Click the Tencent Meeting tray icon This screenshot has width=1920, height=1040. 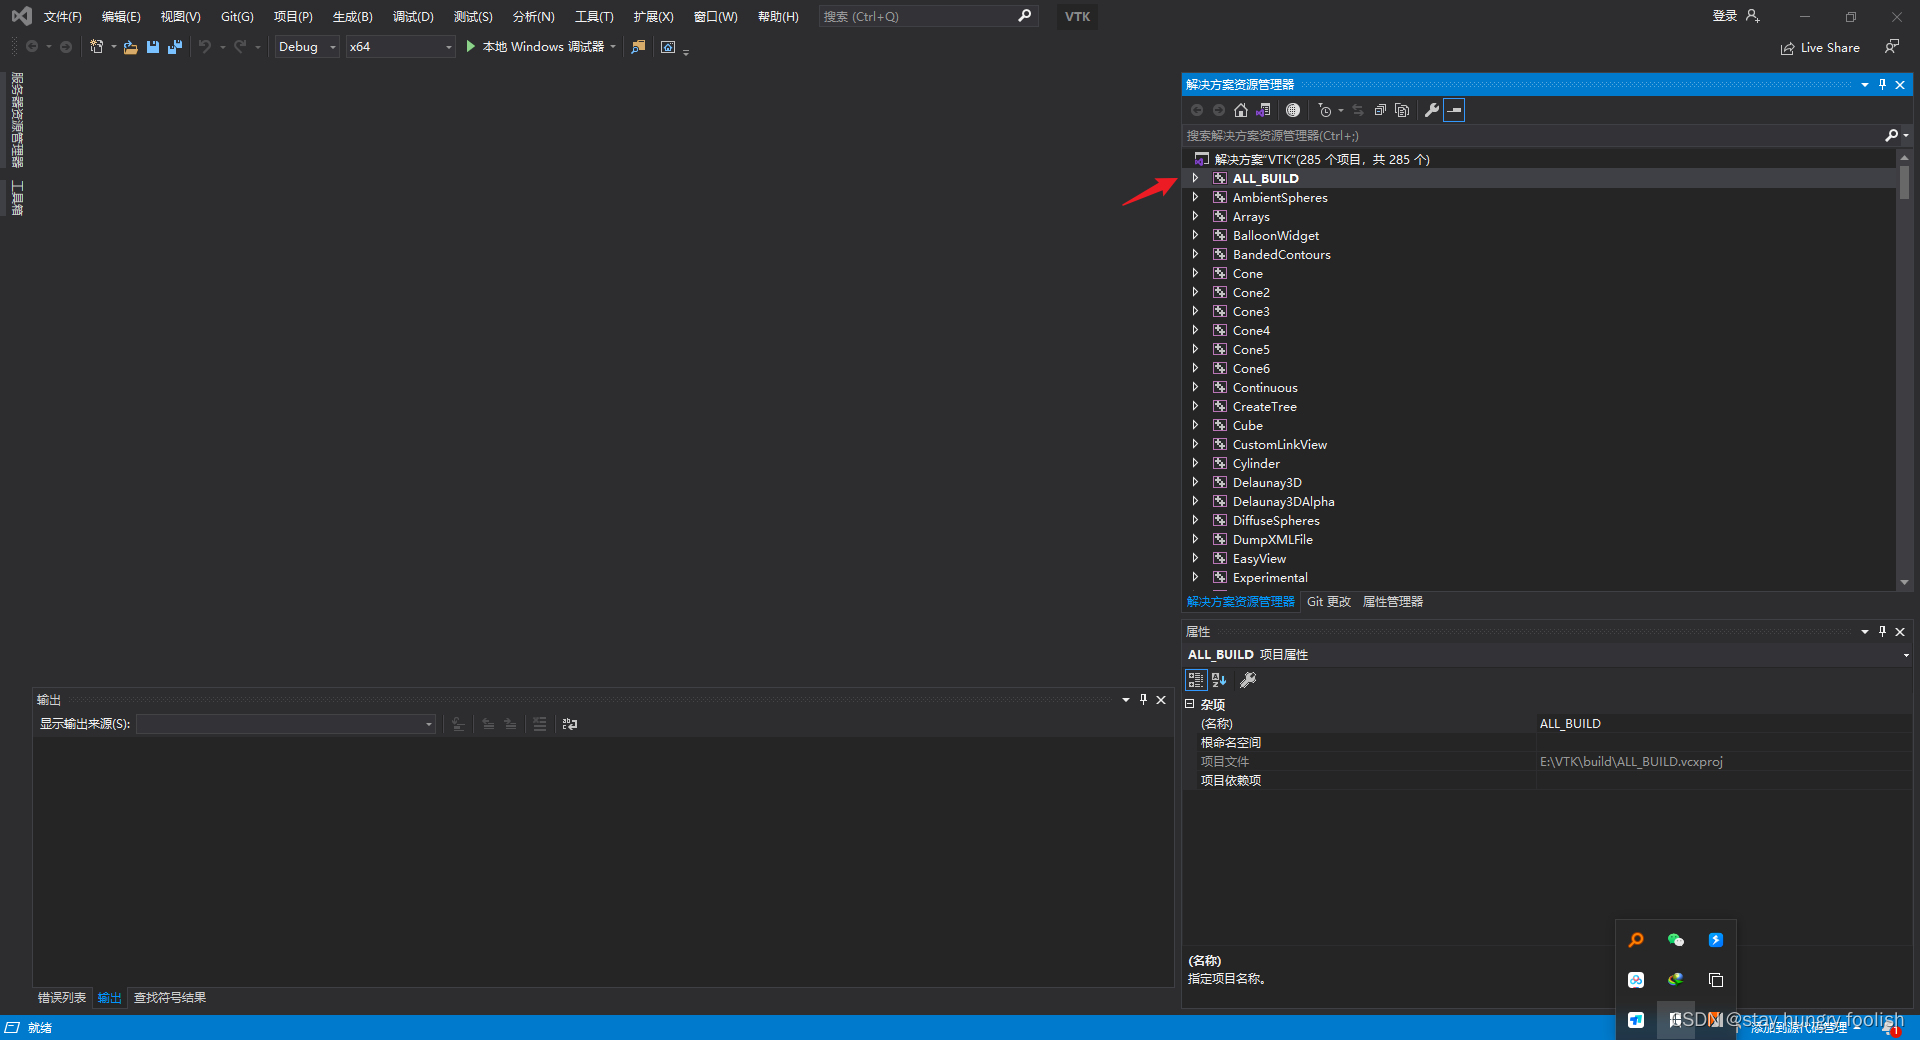[1636, 1020]
